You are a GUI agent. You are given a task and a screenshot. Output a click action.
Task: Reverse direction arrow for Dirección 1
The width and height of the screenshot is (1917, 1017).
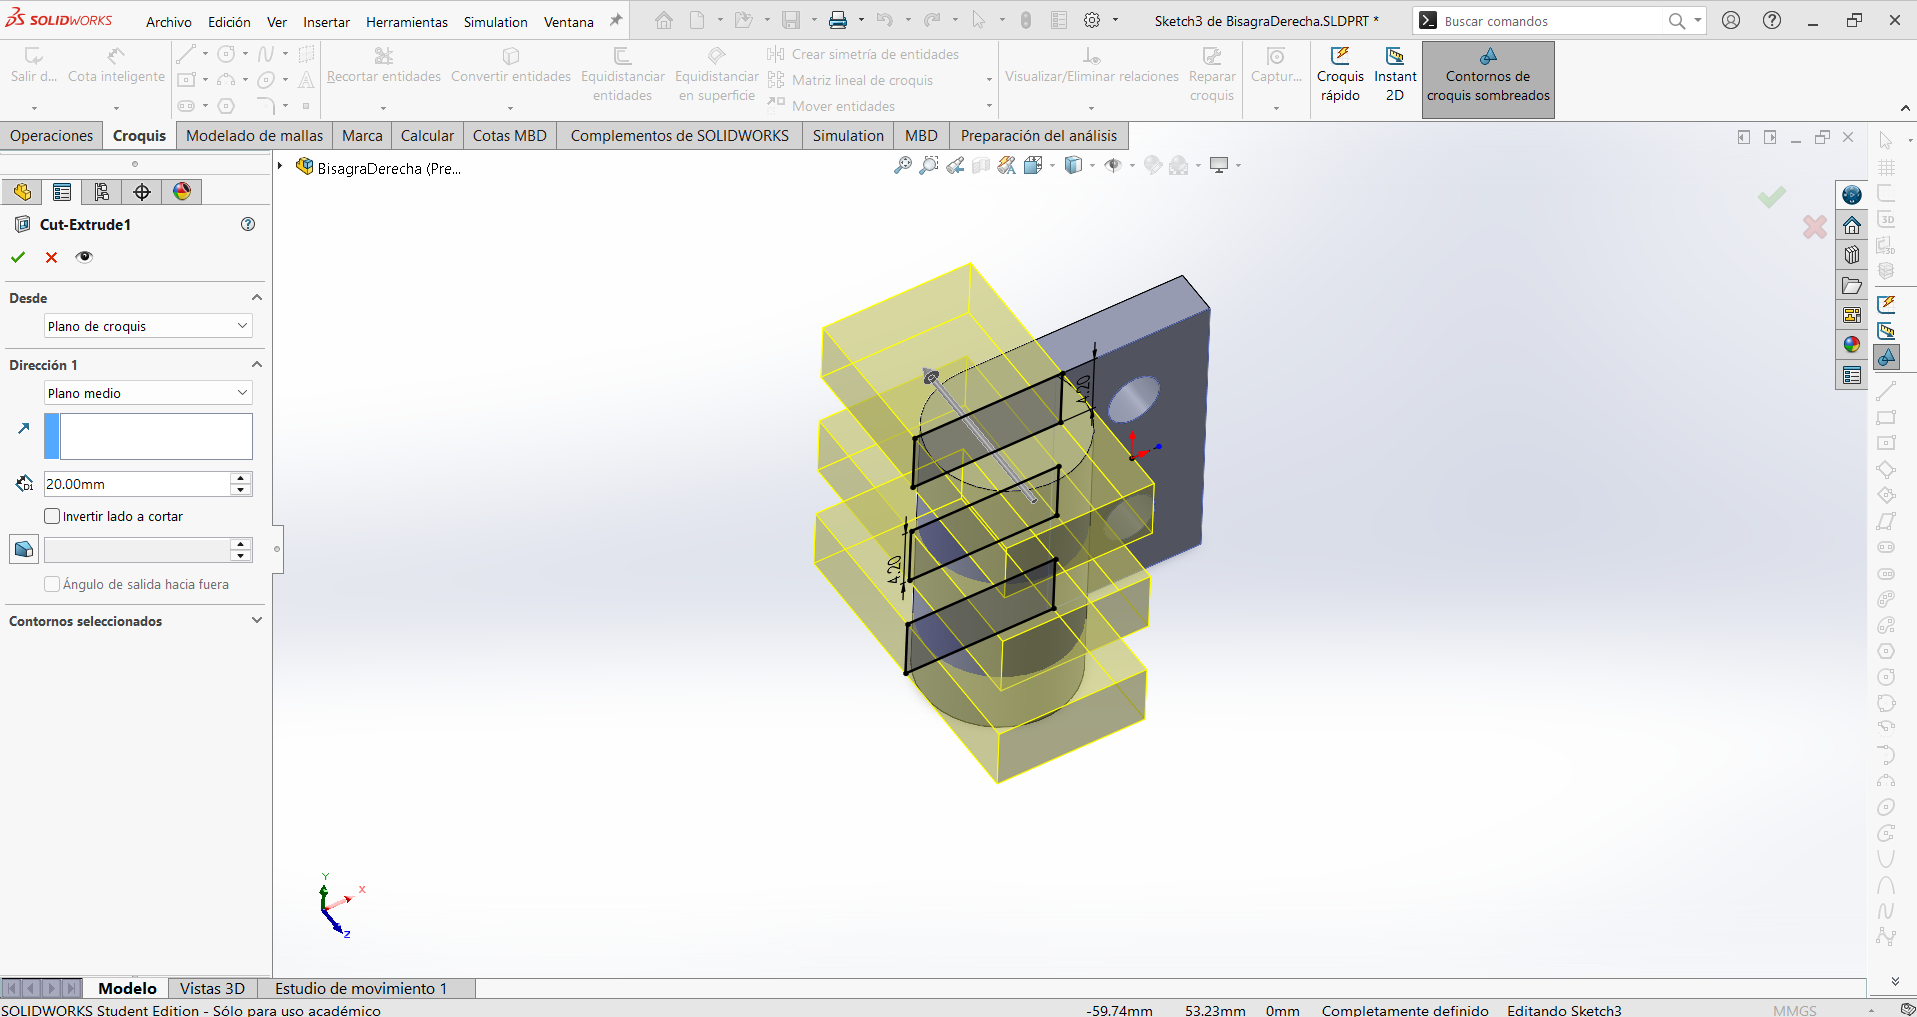pos(24,428)
